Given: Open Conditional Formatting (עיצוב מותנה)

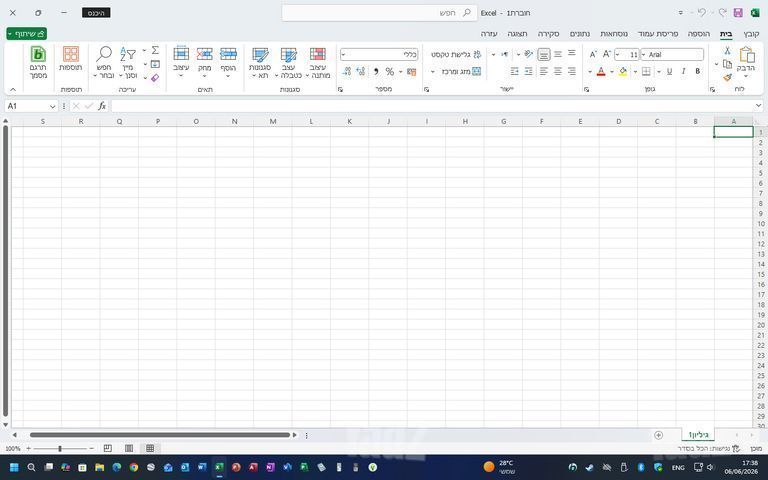Looking at the screenshot, I should coord(317,63).
